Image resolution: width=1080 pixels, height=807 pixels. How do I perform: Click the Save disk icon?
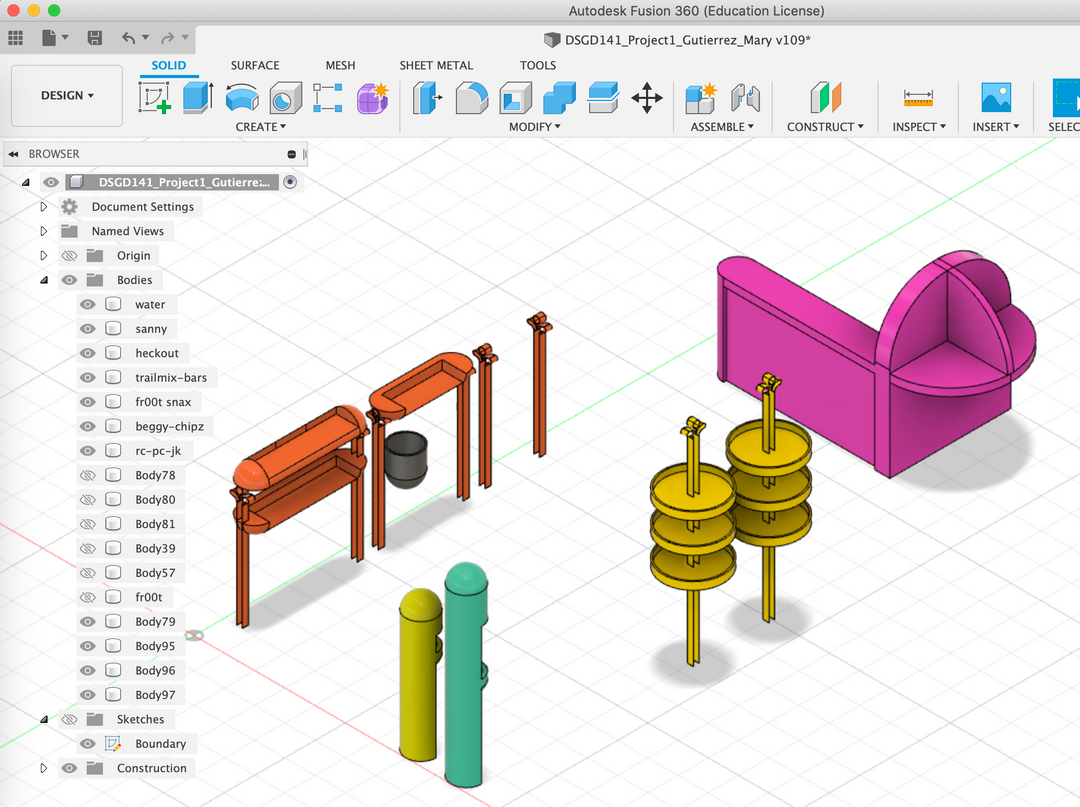(95, 38)
